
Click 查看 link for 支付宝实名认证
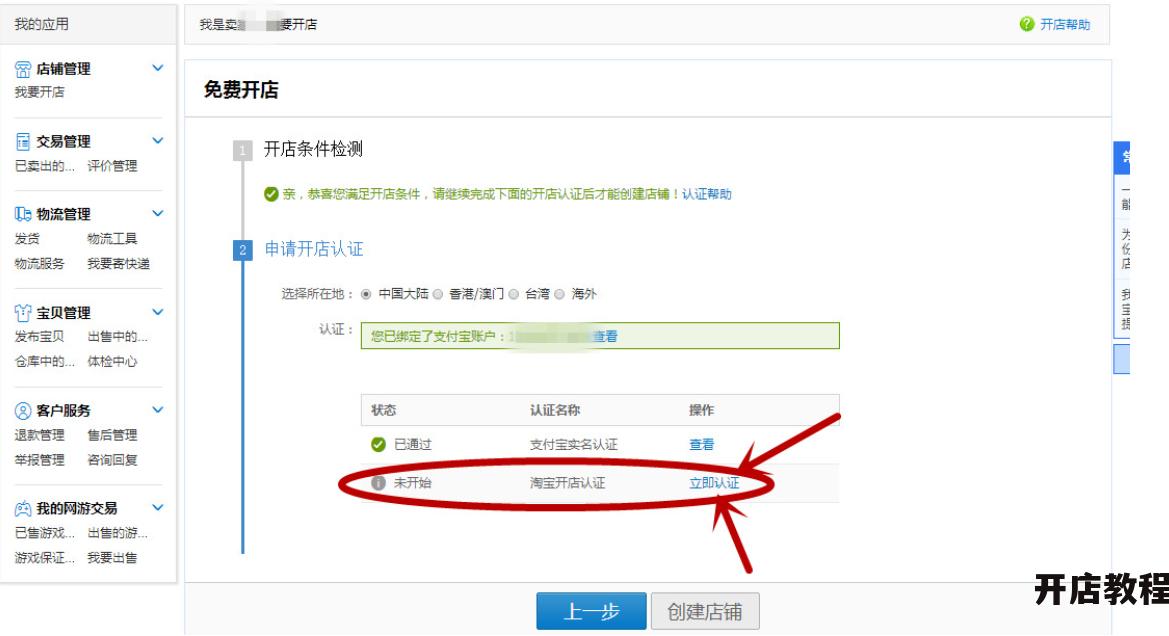(702, 444)
